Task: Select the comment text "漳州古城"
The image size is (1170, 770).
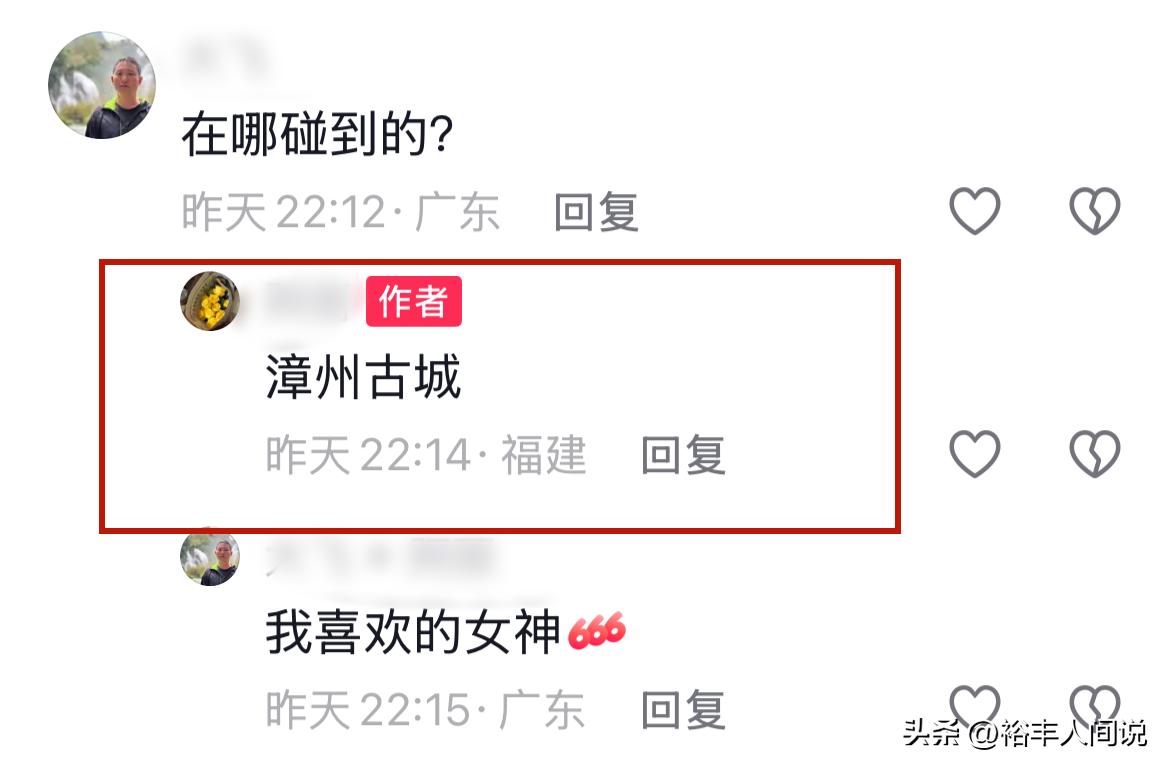Action: (363, 377)
